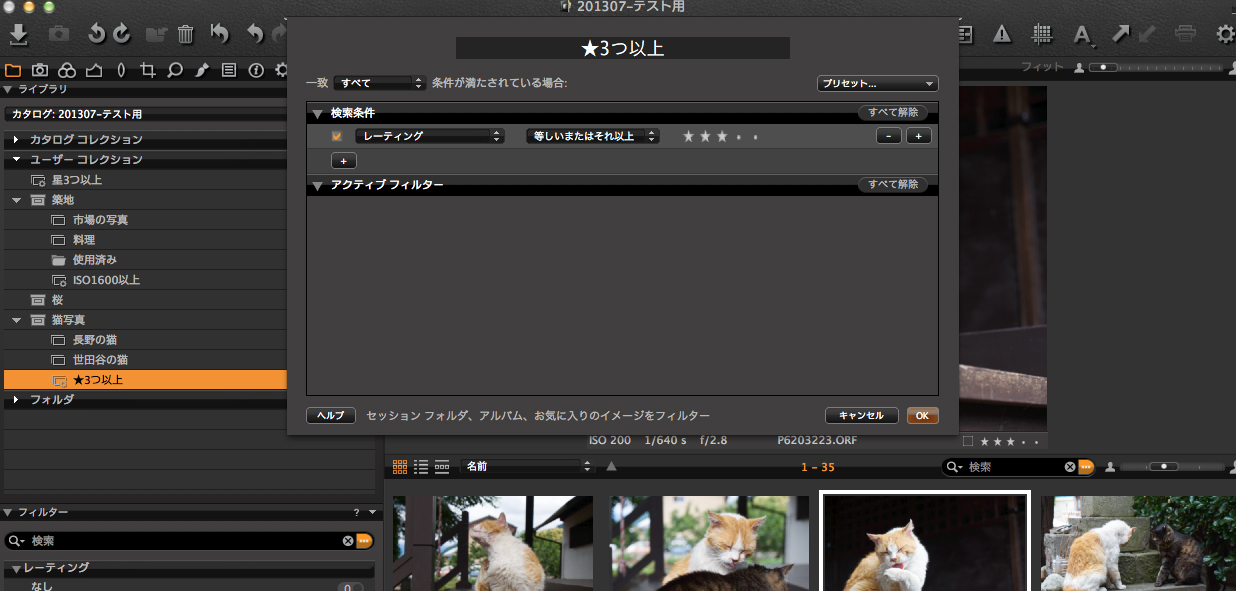Open the Color tool tab icon
The image size is (1236, 591).
(66, 70)
